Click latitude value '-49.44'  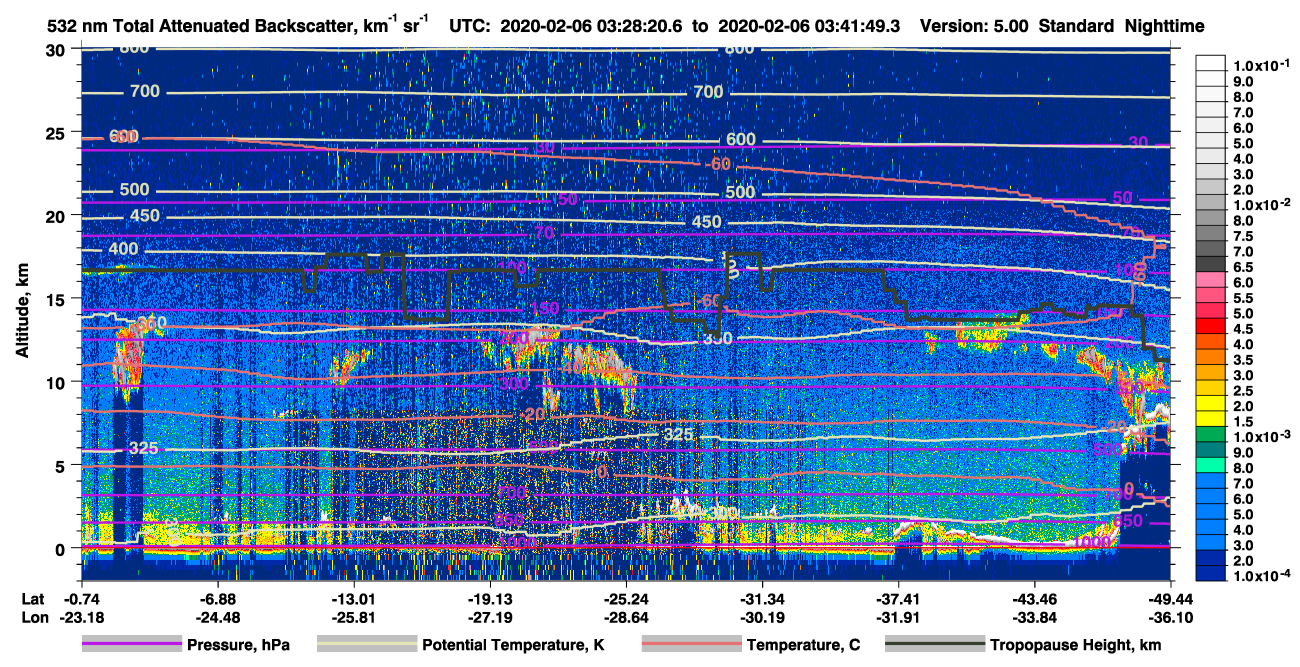(1170, 600)
